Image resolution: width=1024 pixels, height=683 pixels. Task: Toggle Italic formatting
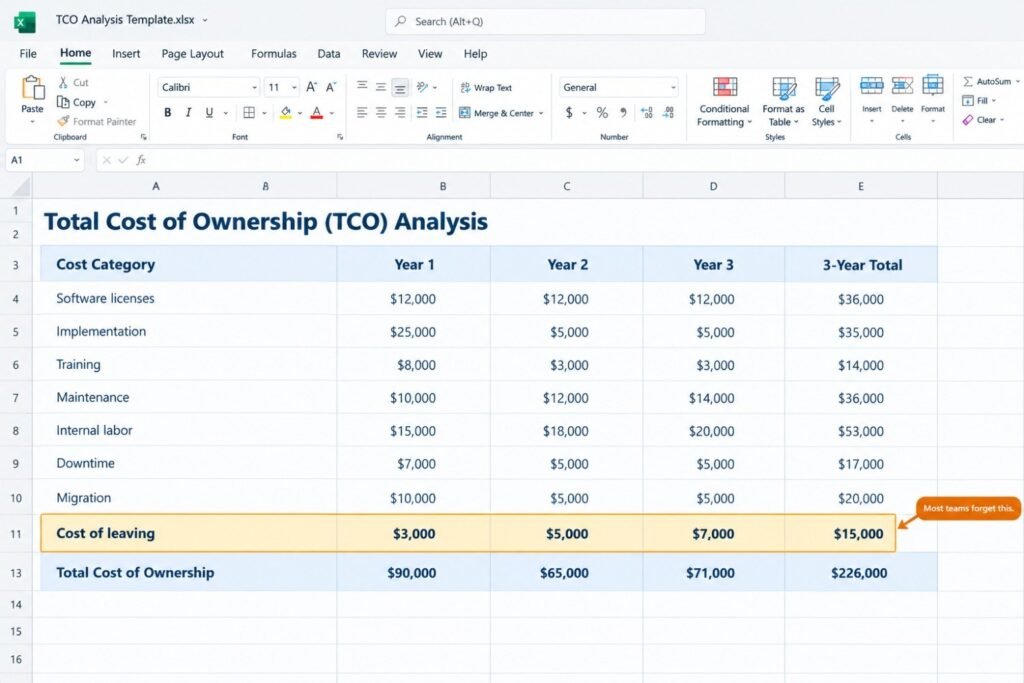[x=188, y=112]
